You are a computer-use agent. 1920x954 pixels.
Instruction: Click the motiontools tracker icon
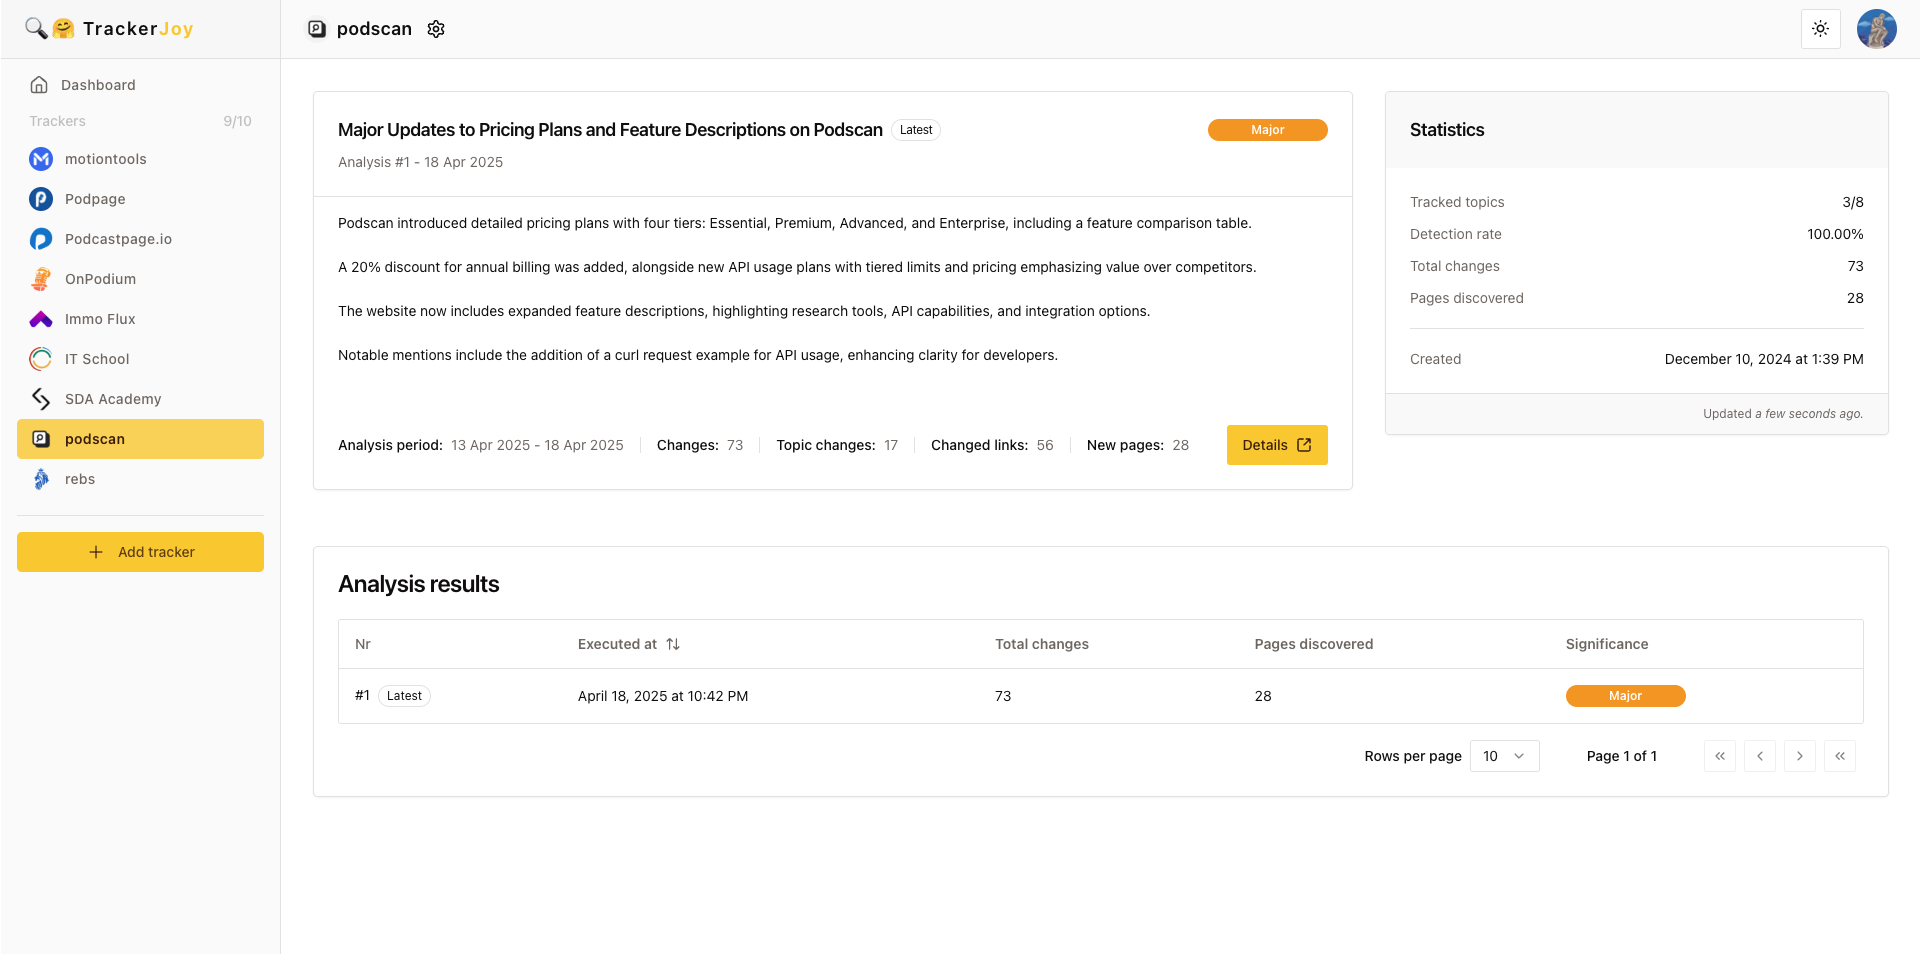(41, 159)
